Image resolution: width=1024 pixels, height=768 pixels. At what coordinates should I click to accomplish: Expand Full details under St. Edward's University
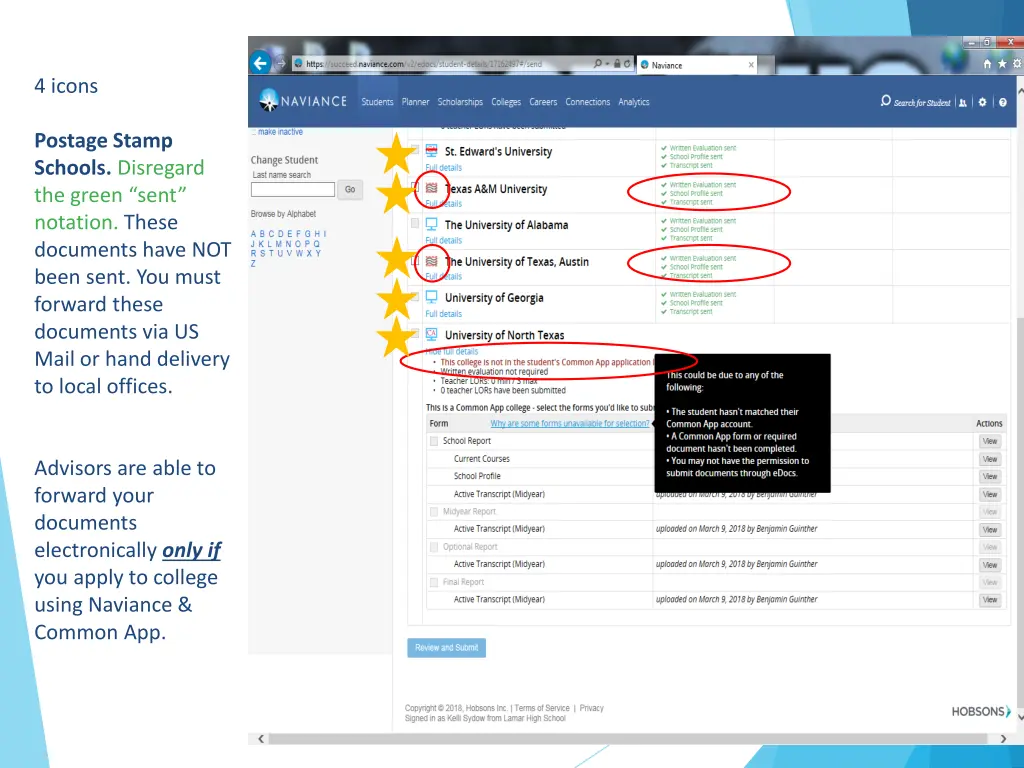(x=443, y=168)
